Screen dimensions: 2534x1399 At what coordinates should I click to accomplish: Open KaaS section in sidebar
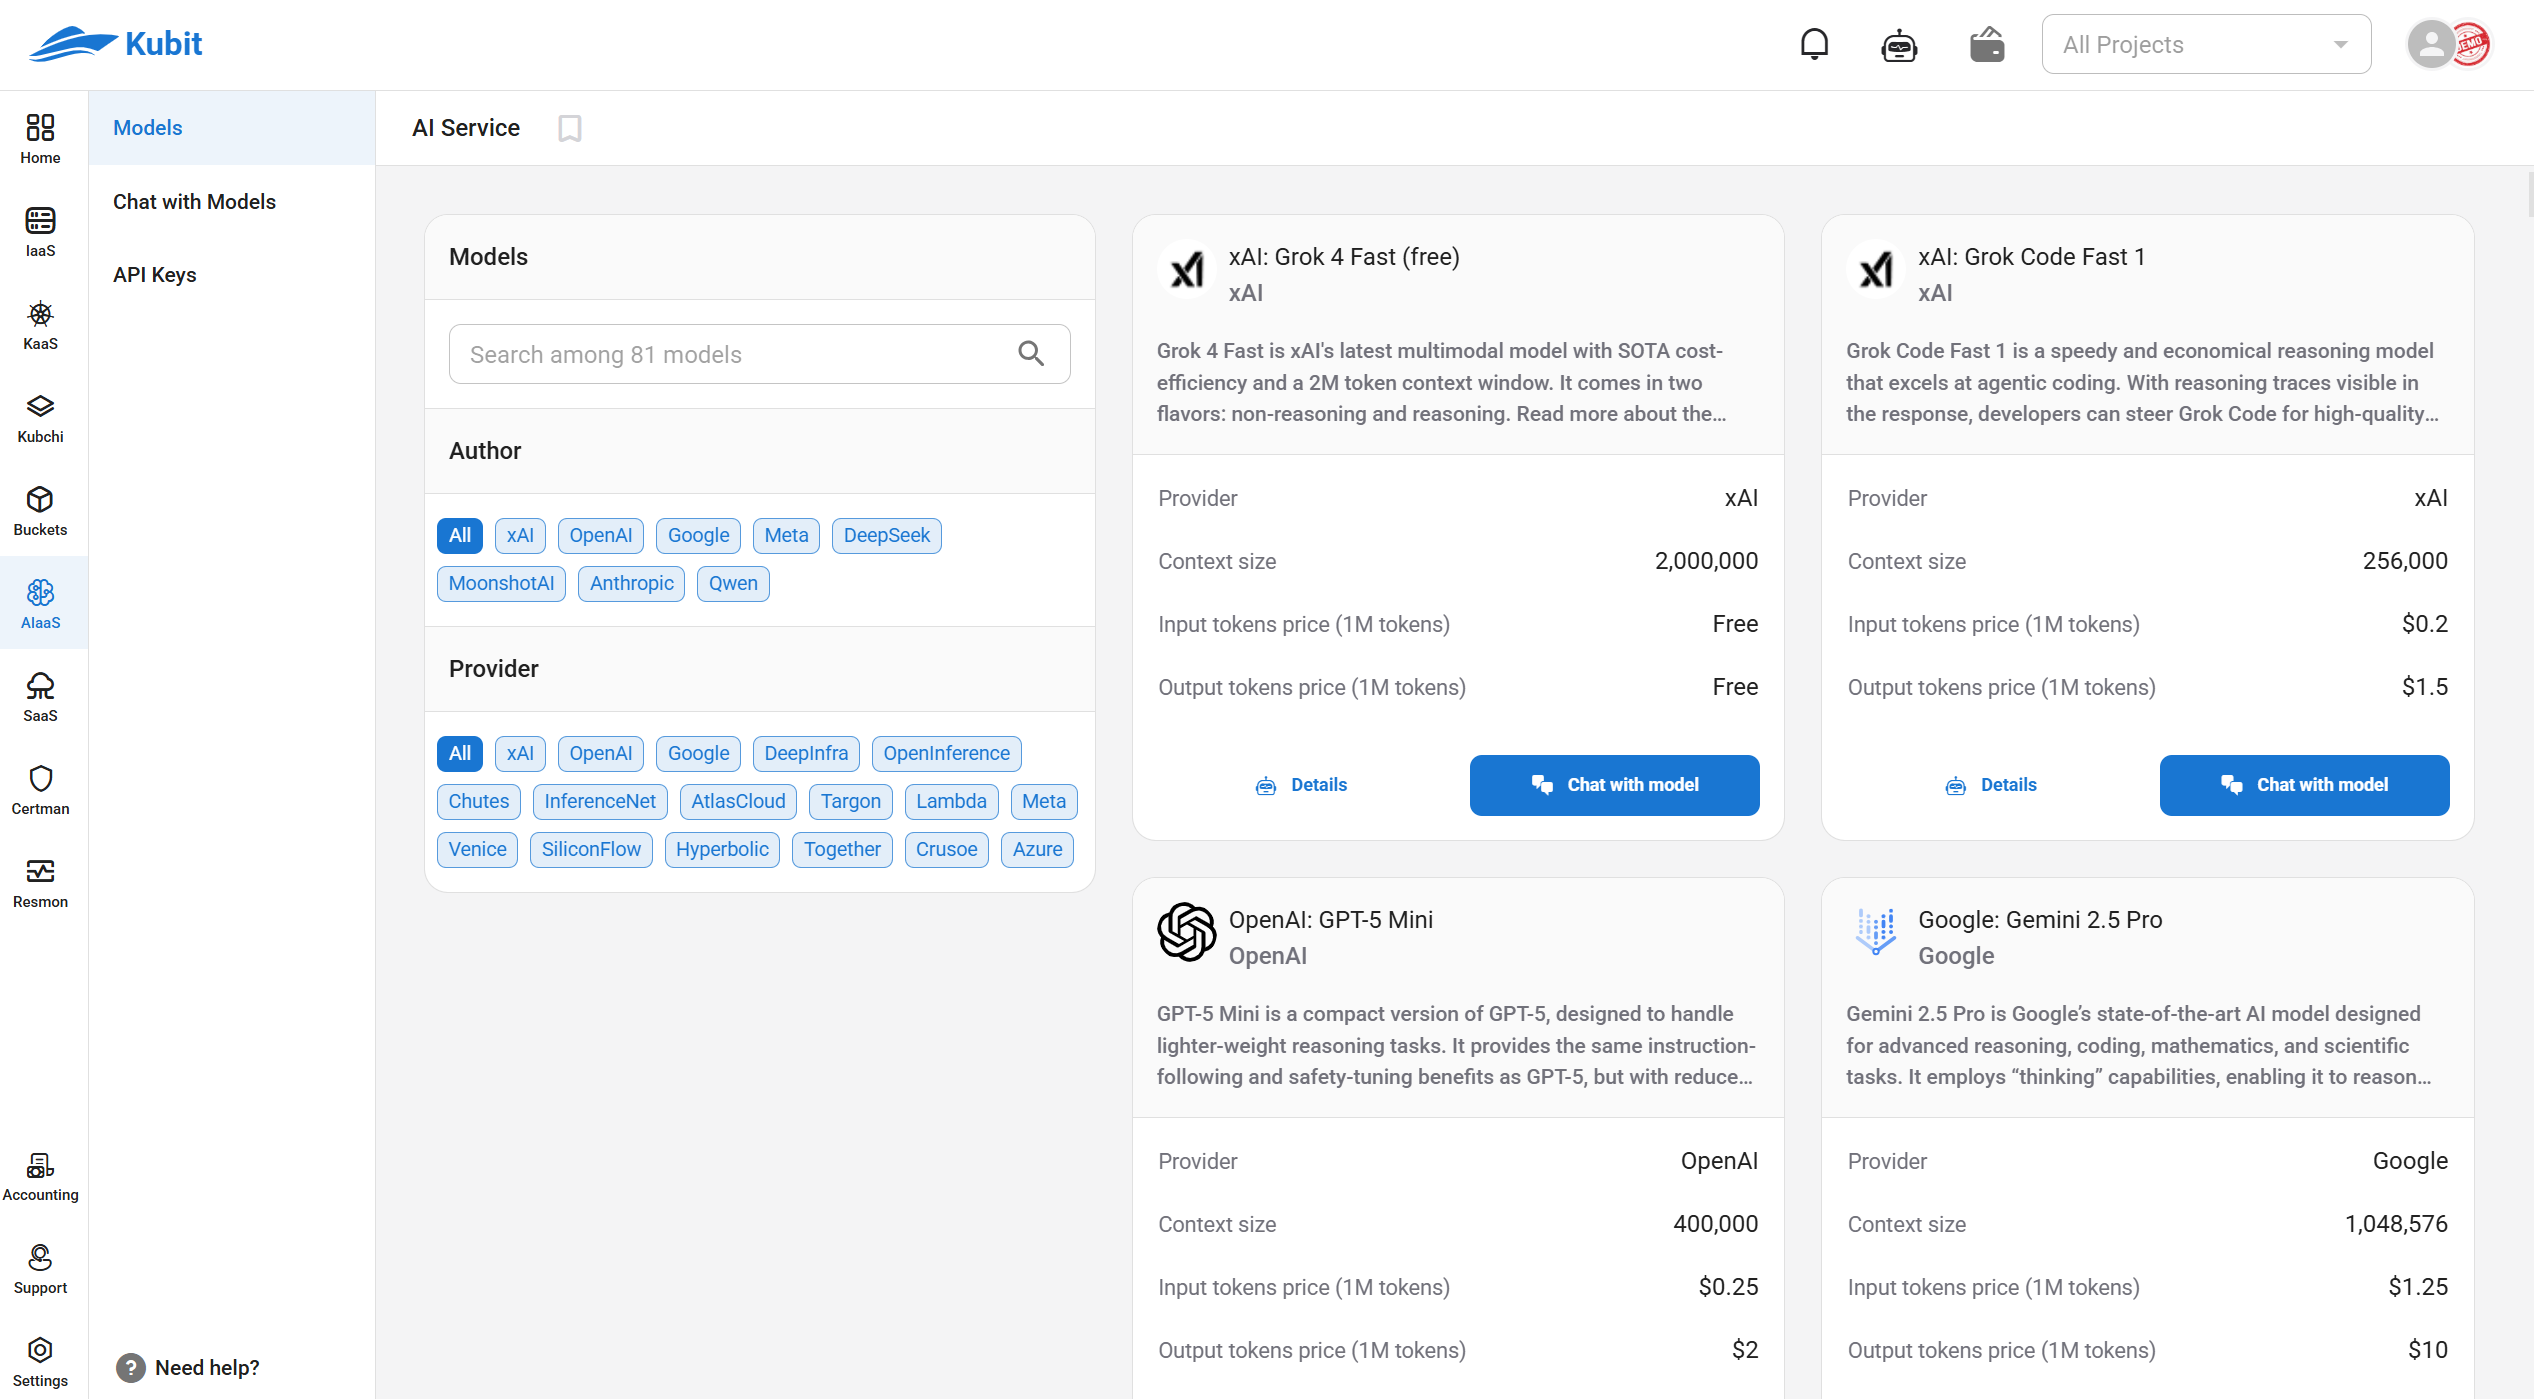coord(40,325)
